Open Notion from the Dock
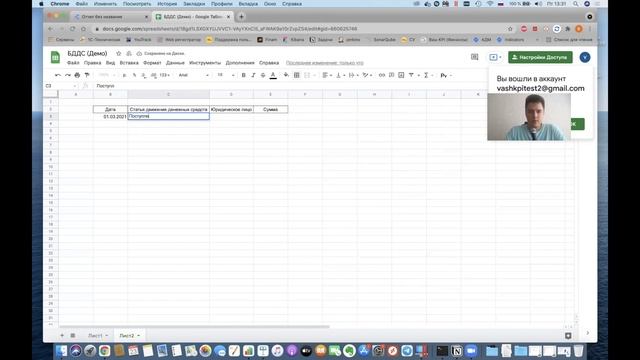This screenshot has width=640, height=360. [457, 351]
